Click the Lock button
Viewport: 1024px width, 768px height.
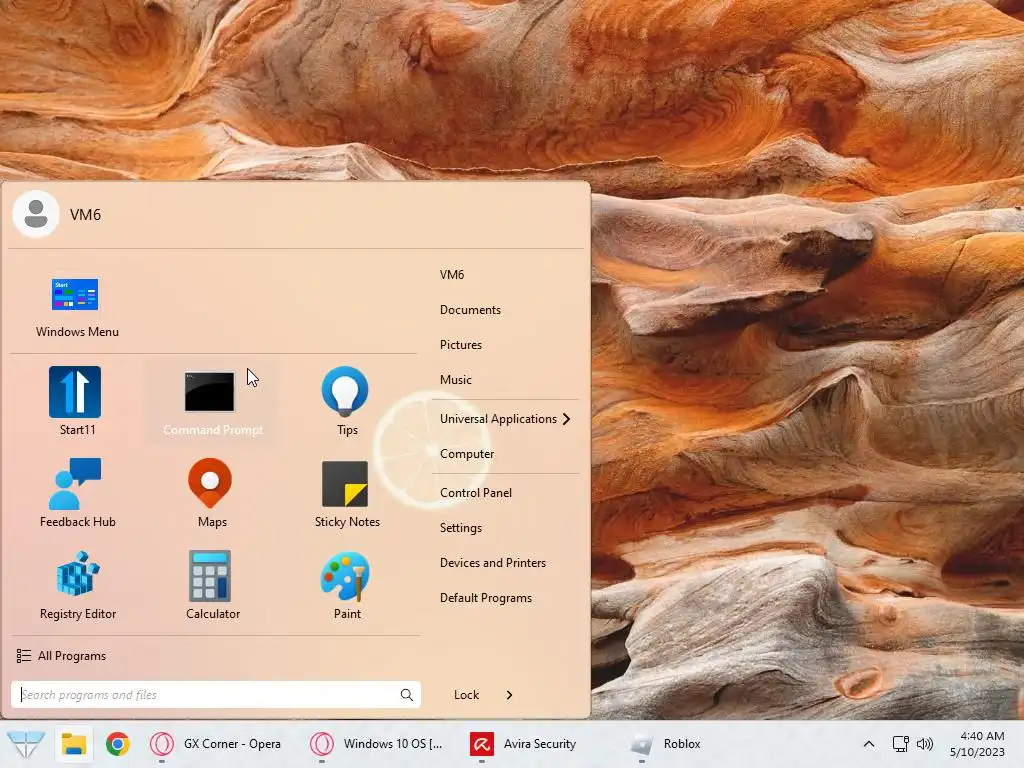[466, 695]
